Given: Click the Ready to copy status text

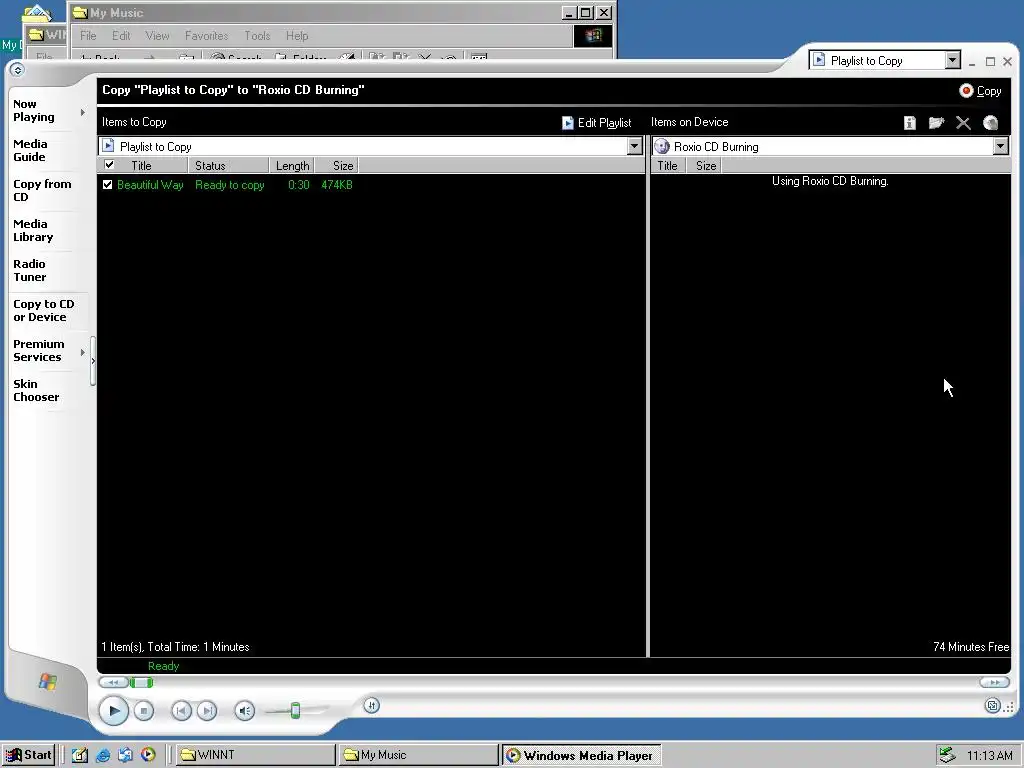Looking at the screenshot, I should point(229,185).
